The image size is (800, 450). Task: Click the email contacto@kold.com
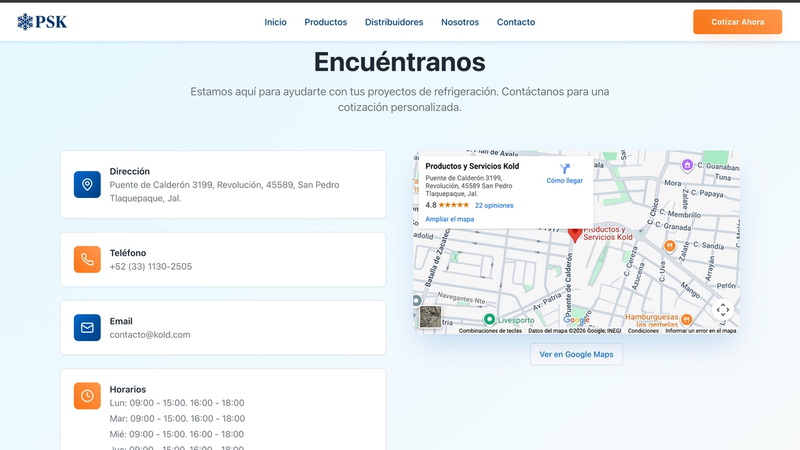coord(150,335)
